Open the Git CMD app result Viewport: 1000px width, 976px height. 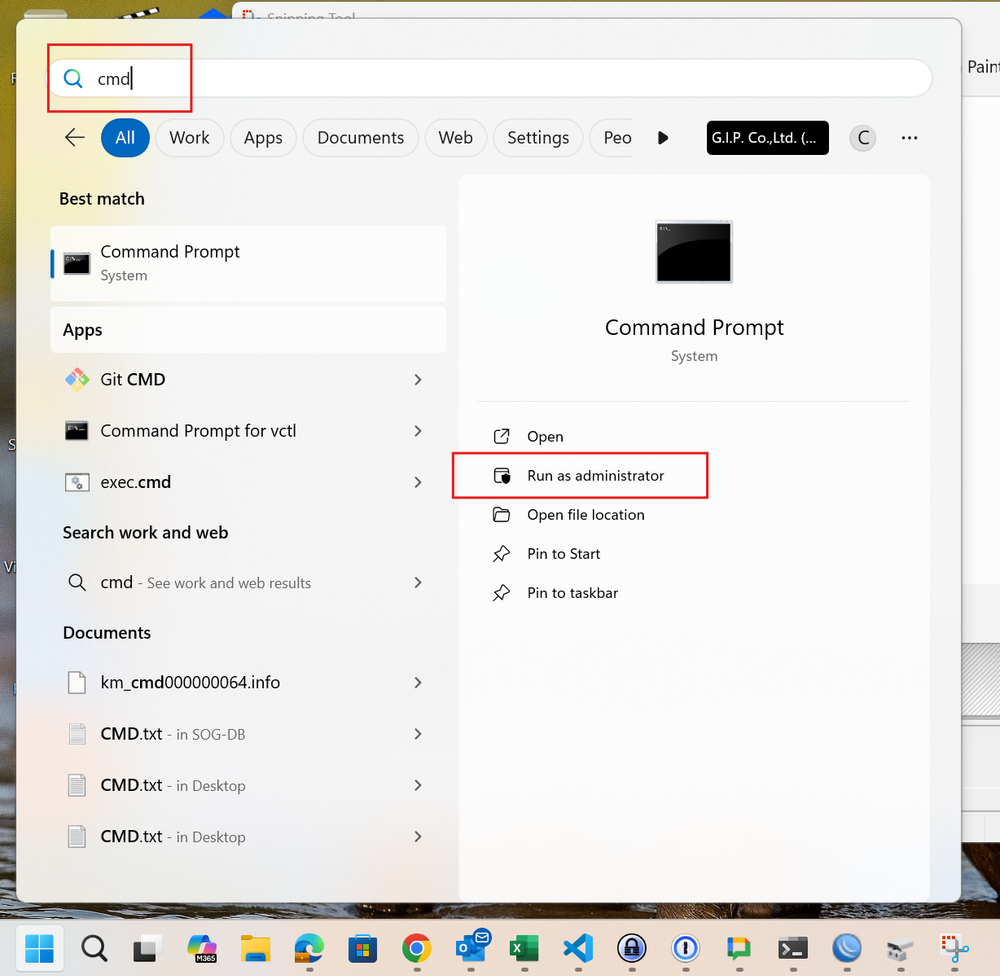pyautogui.click(x=246, y=380)
